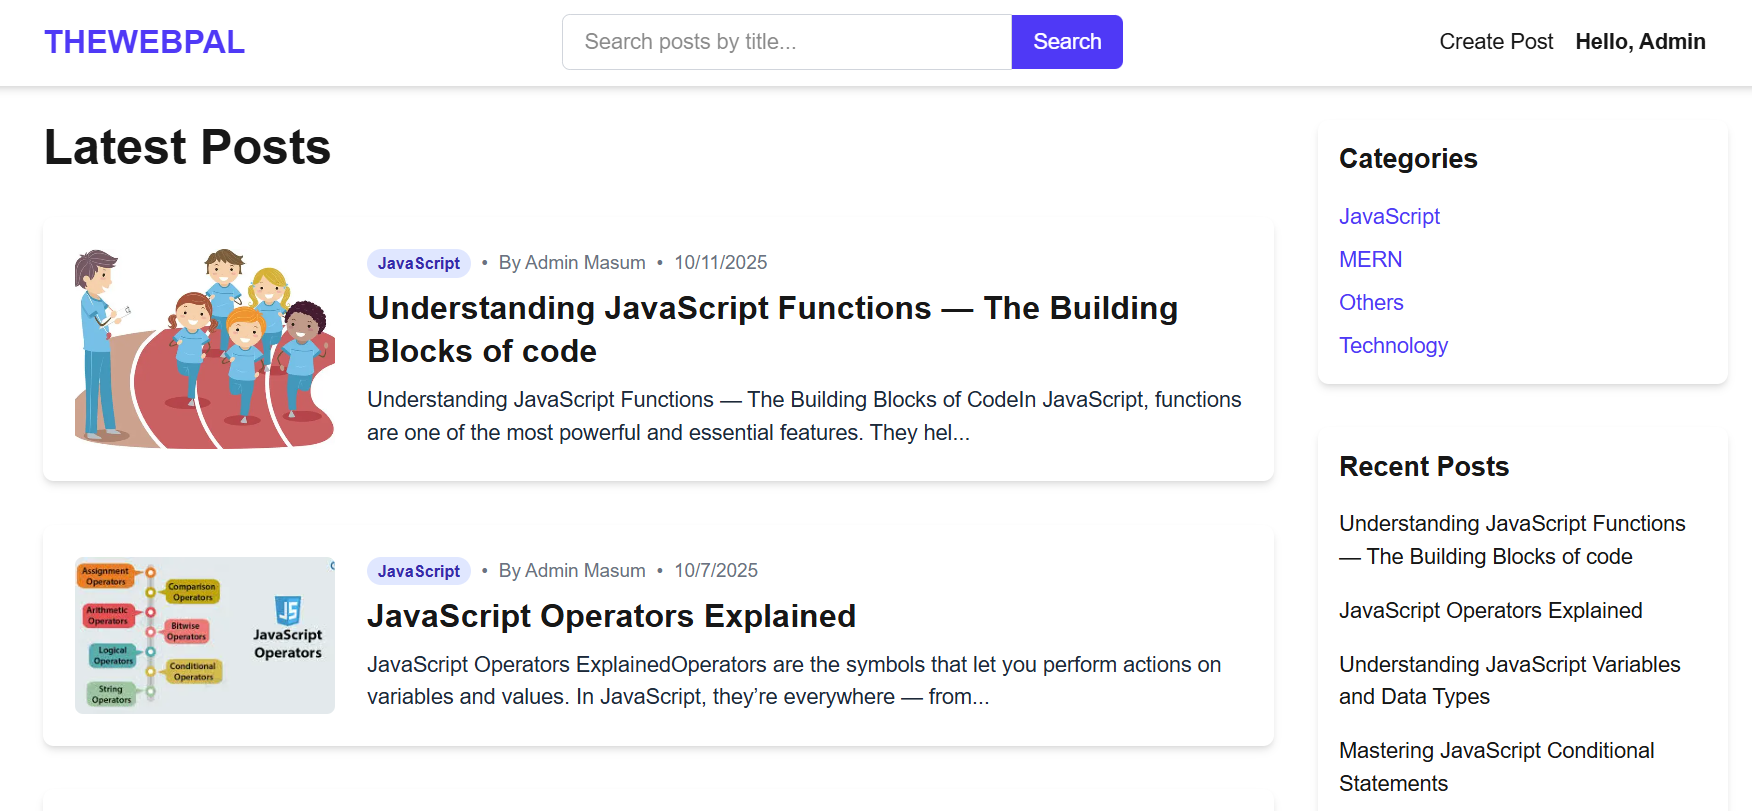
Task: Click the Categories heading
Action: pyautogui.click(x=1408, y=158)
